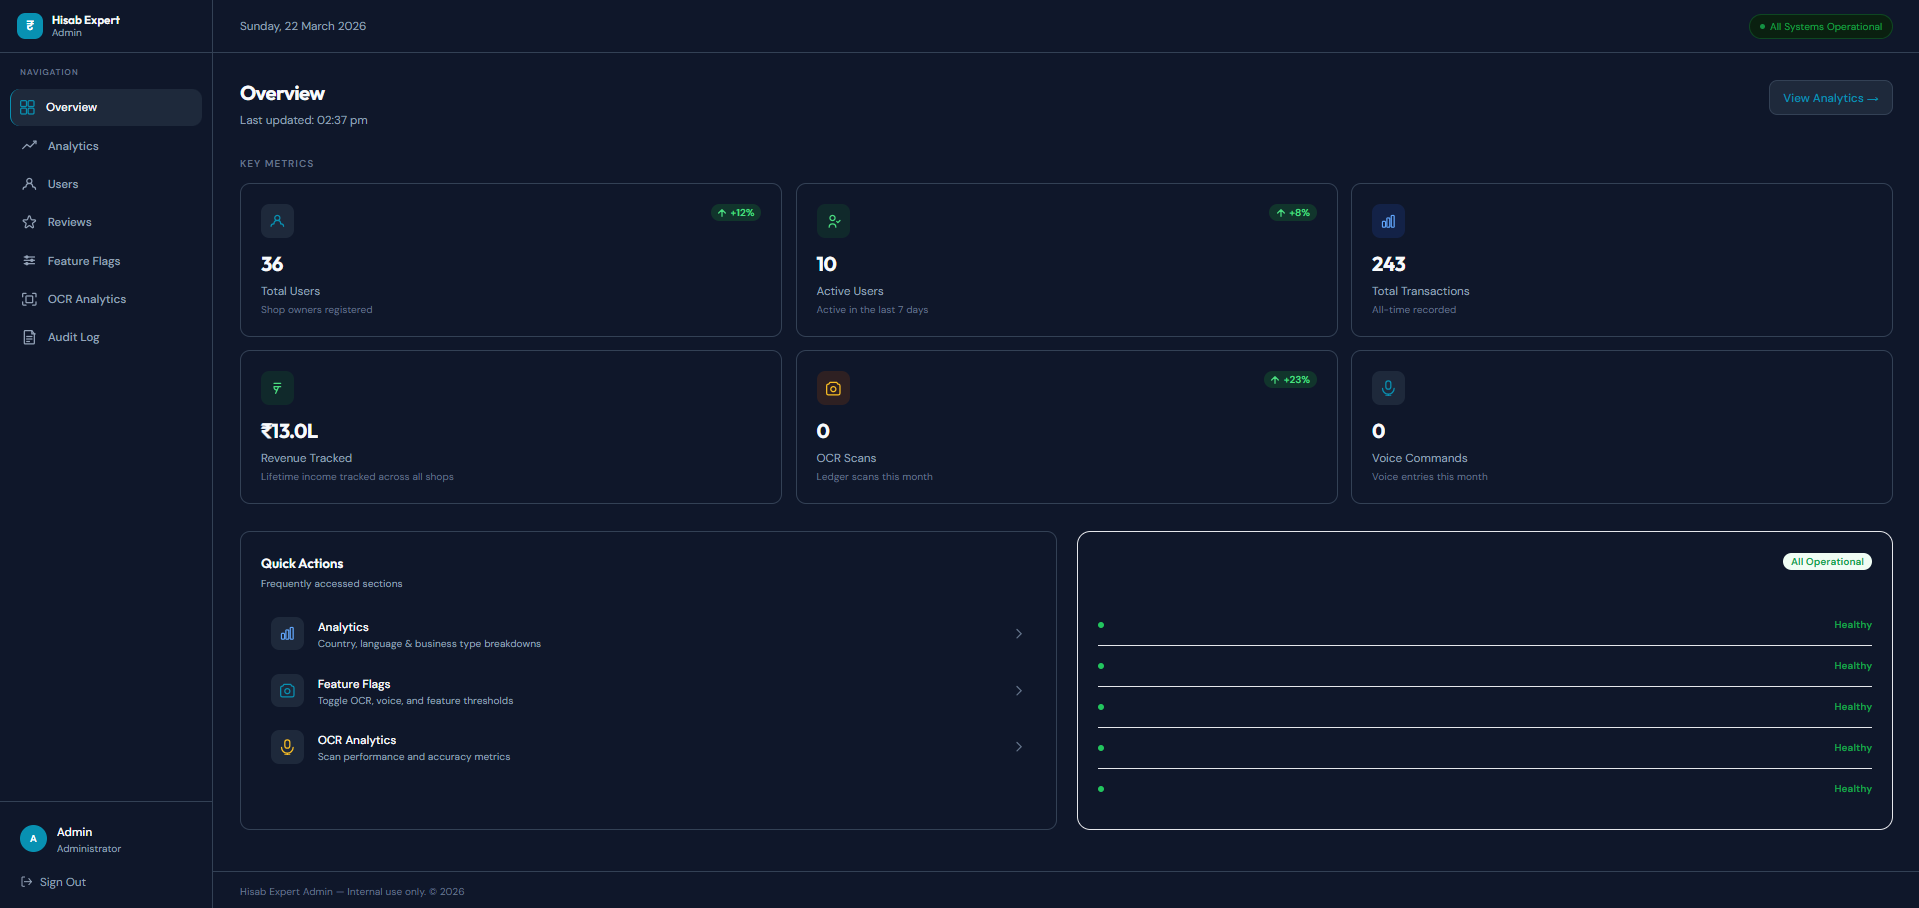
Task: Click the Total Transactions bar-chart icon
Action: coord(1388,221)
